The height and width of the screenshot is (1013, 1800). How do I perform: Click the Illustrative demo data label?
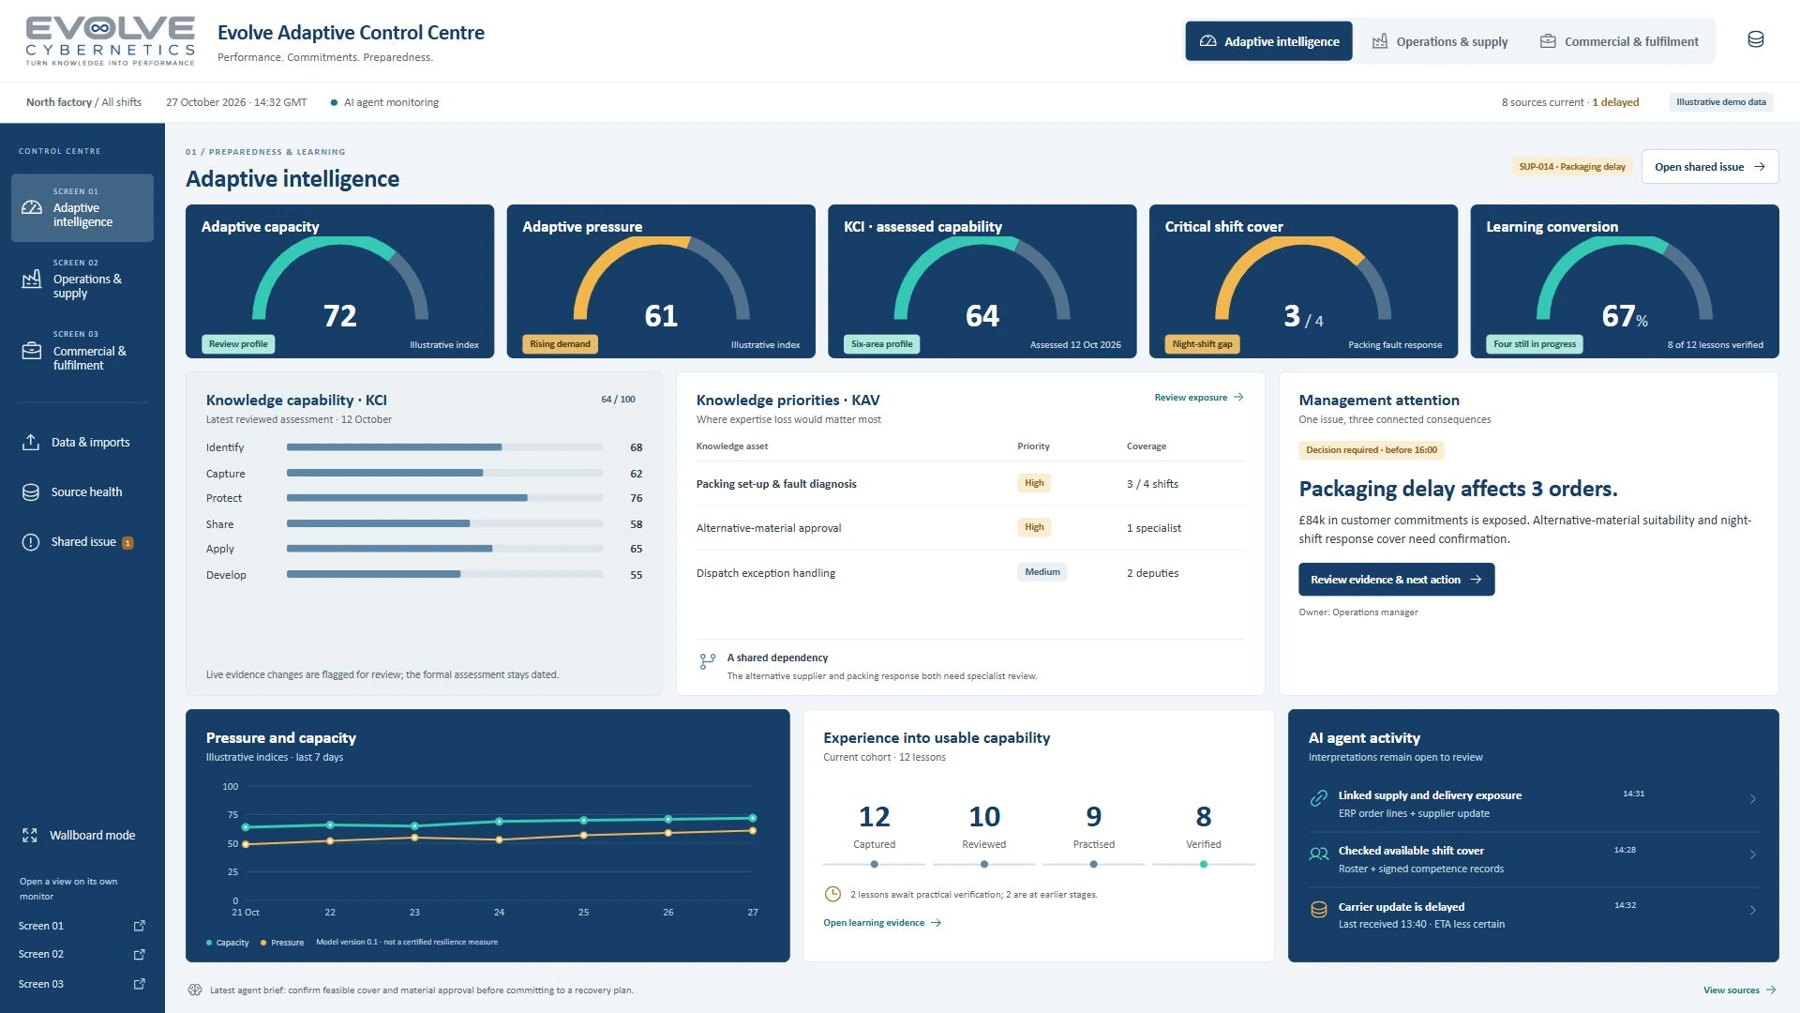[x=1721, y=102]
